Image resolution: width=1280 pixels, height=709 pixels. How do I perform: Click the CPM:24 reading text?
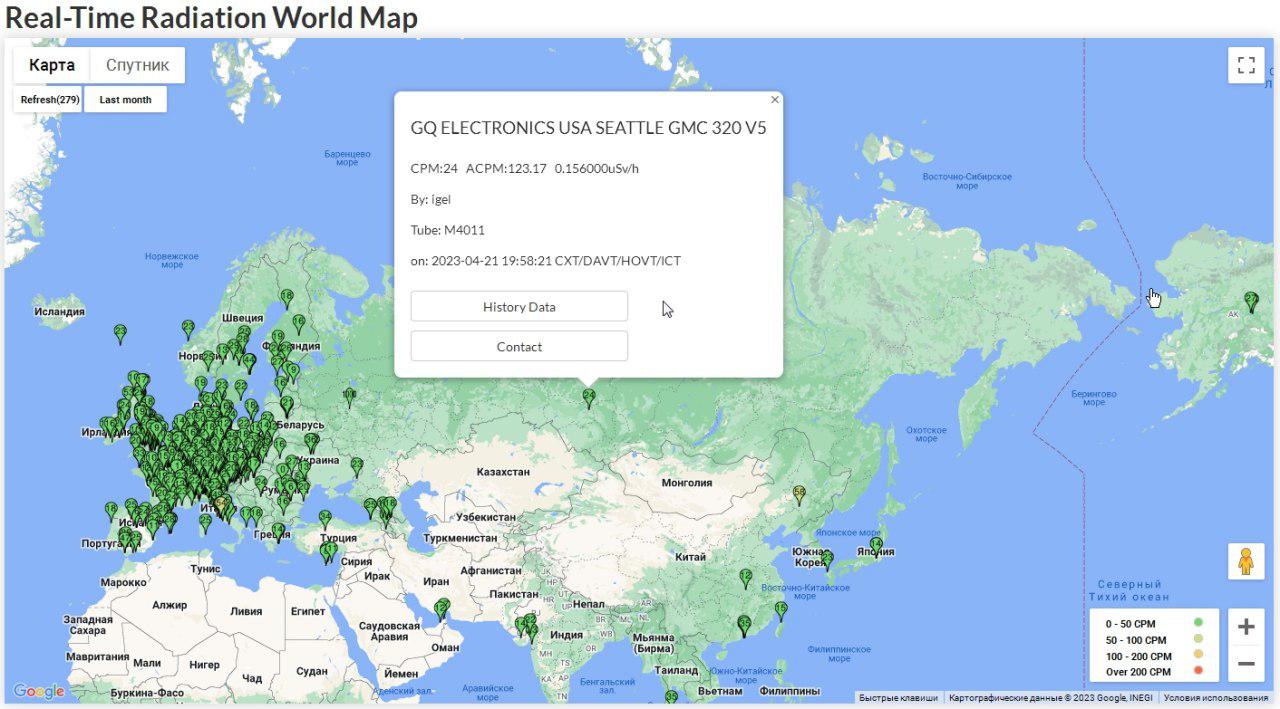434,168
